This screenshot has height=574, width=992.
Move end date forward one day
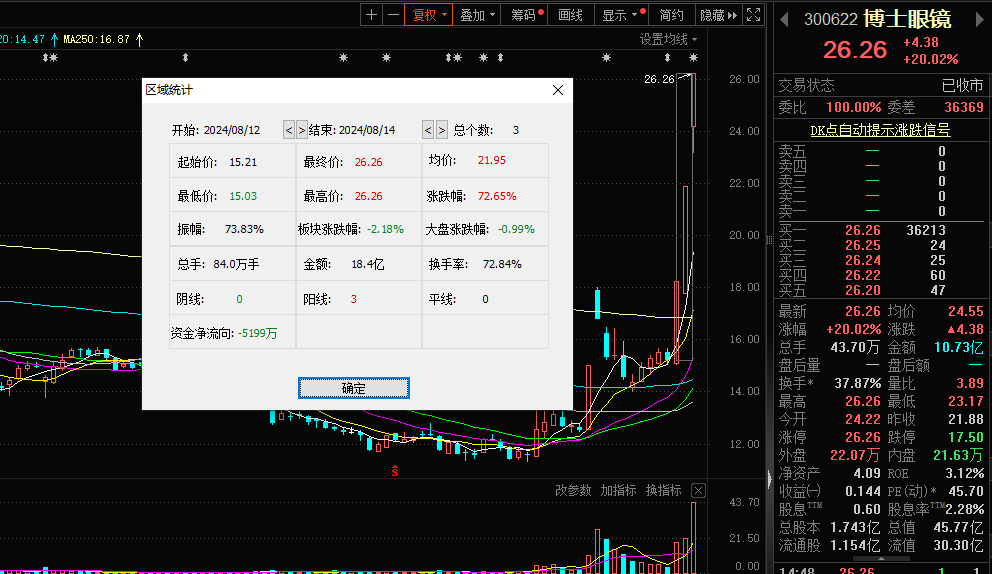coord(442,130)
